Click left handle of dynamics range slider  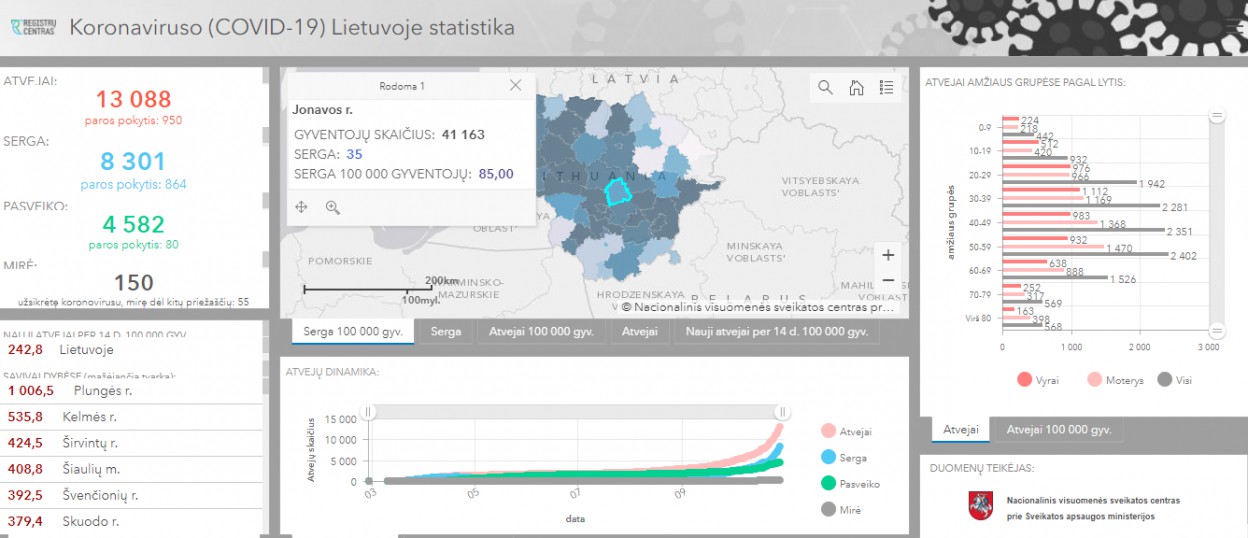pos(368,412)
